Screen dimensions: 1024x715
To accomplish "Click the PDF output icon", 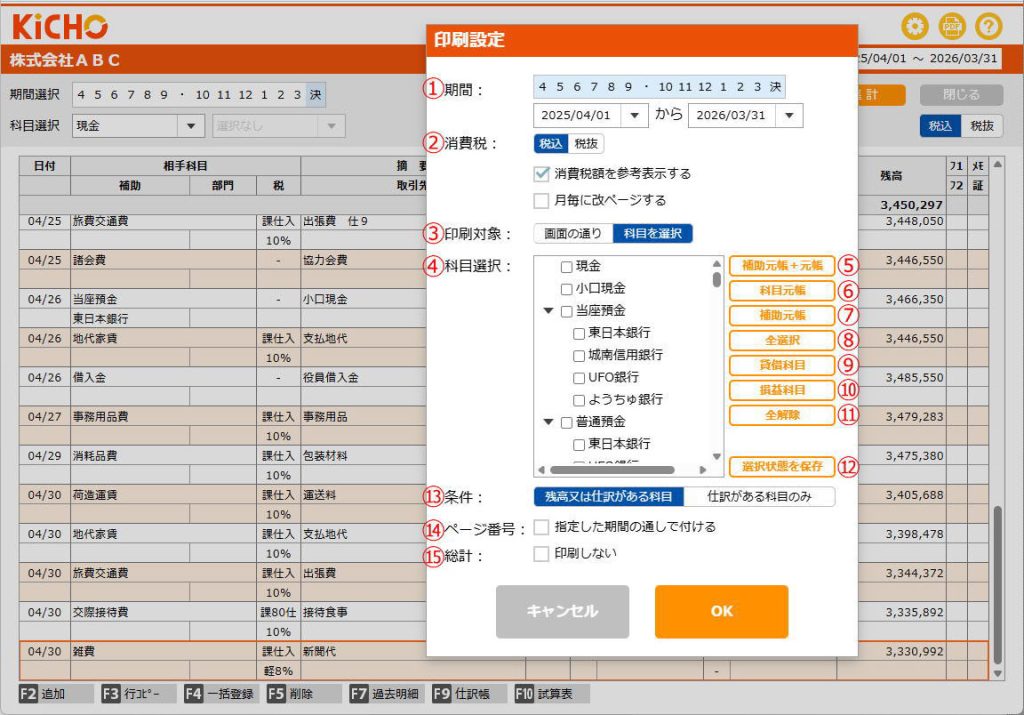I will [x=952, y=26].
